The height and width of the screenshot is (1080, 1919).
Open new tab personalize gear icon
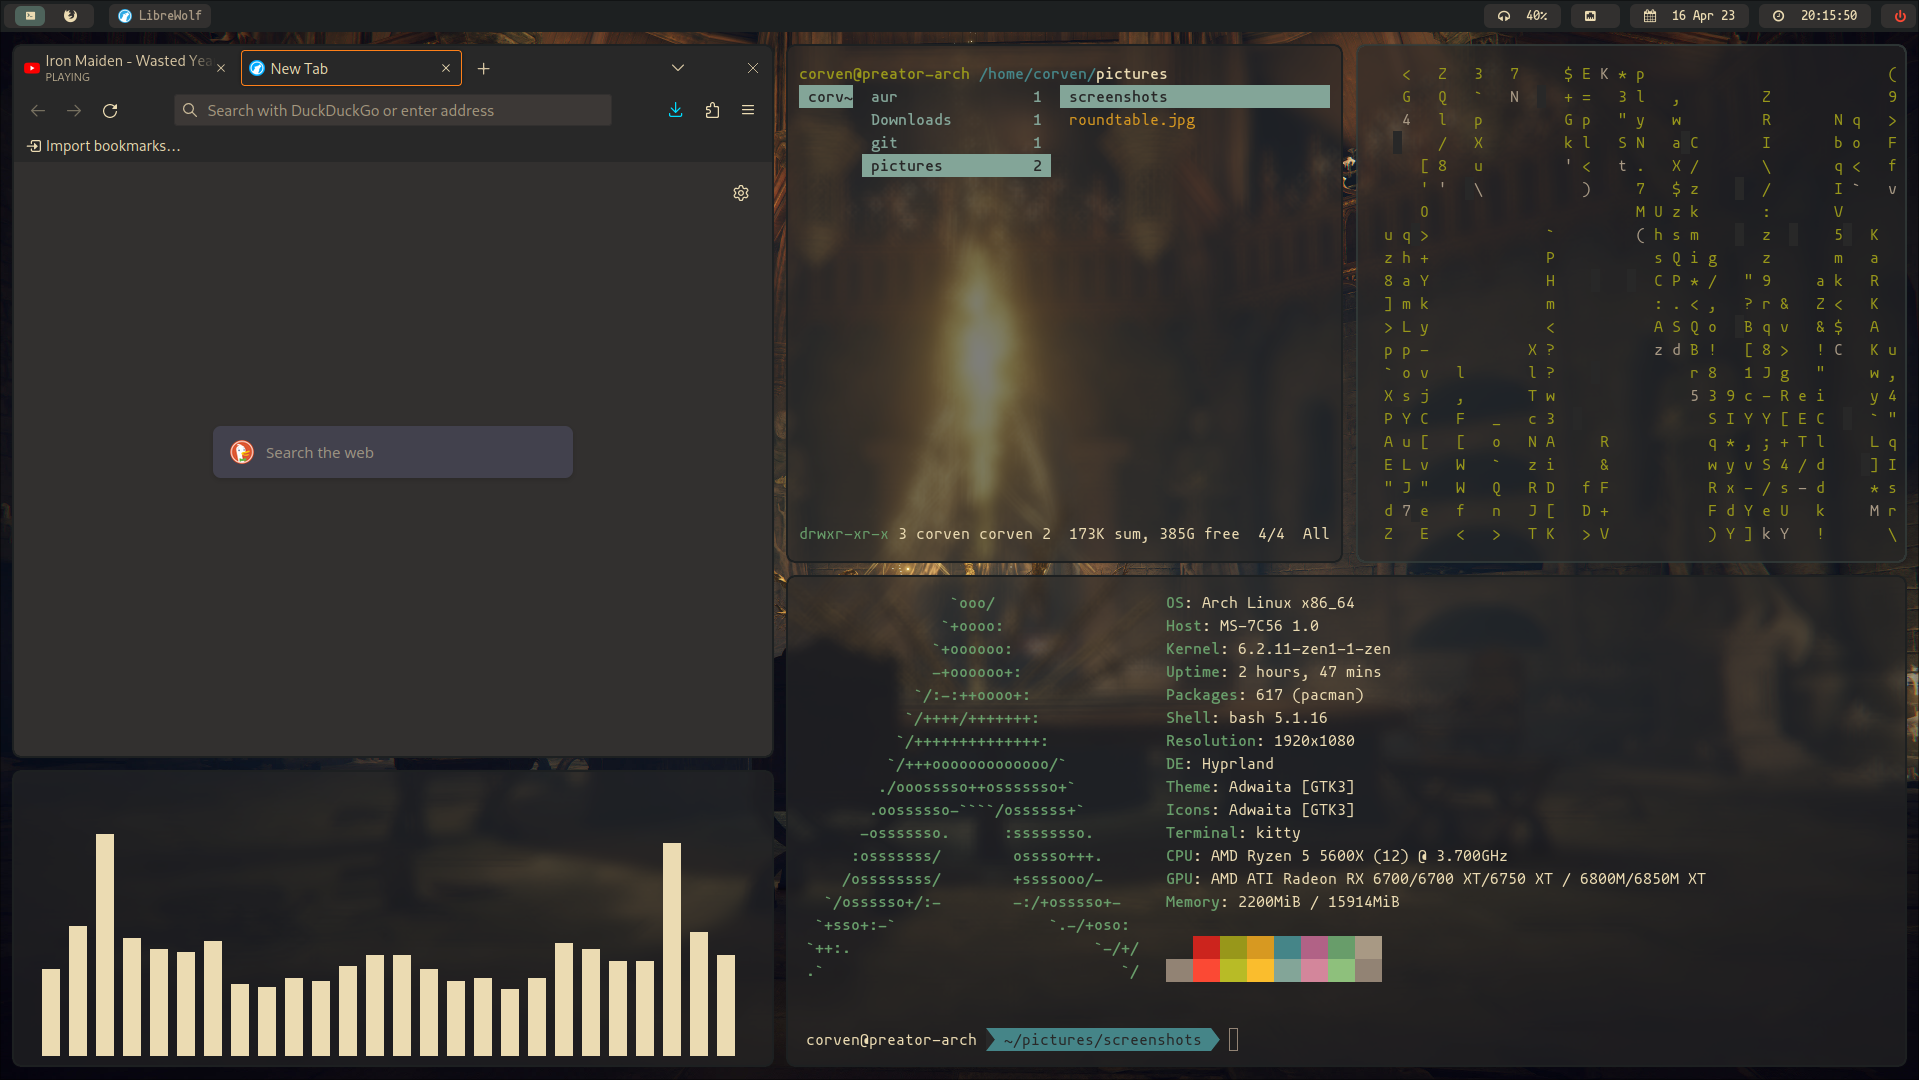741,193
